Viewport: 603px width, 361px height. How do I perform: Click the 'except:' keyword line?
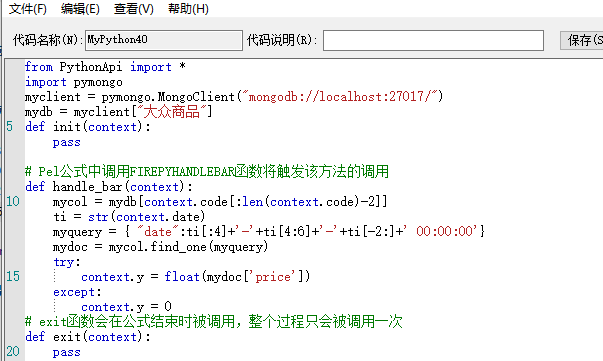(x=77, y=292)
